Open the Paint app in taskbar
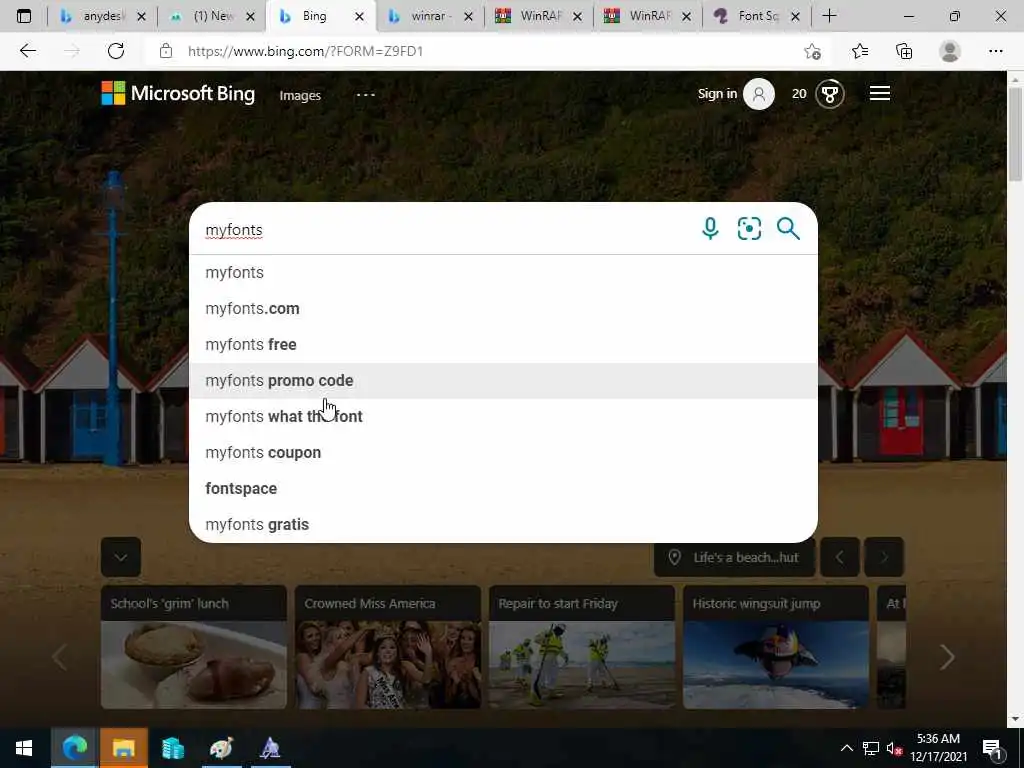 pyautogui.click(x=221, y=748)
